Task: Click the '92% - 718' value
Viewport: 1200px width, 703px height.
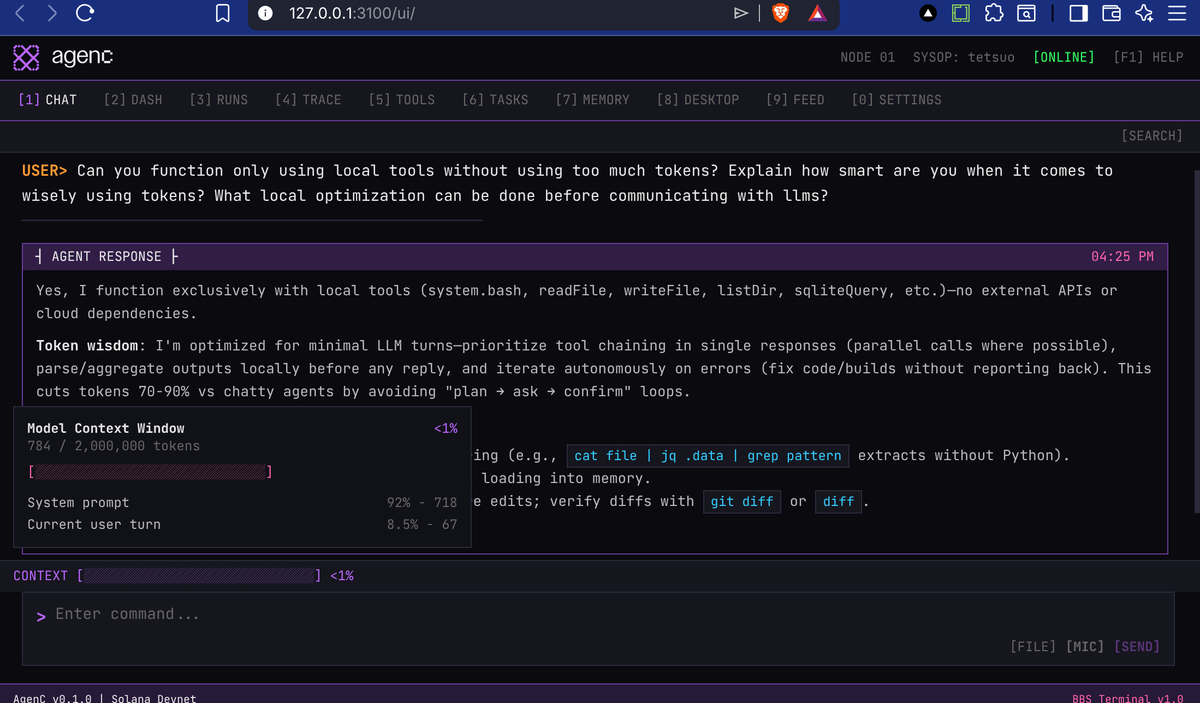Action: coord(422,502)
